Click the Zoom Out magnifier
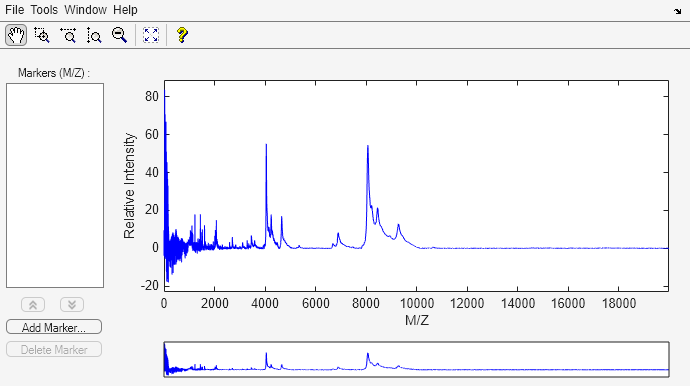The width and height of the screenshot is (690, 386). click(119, 35)
